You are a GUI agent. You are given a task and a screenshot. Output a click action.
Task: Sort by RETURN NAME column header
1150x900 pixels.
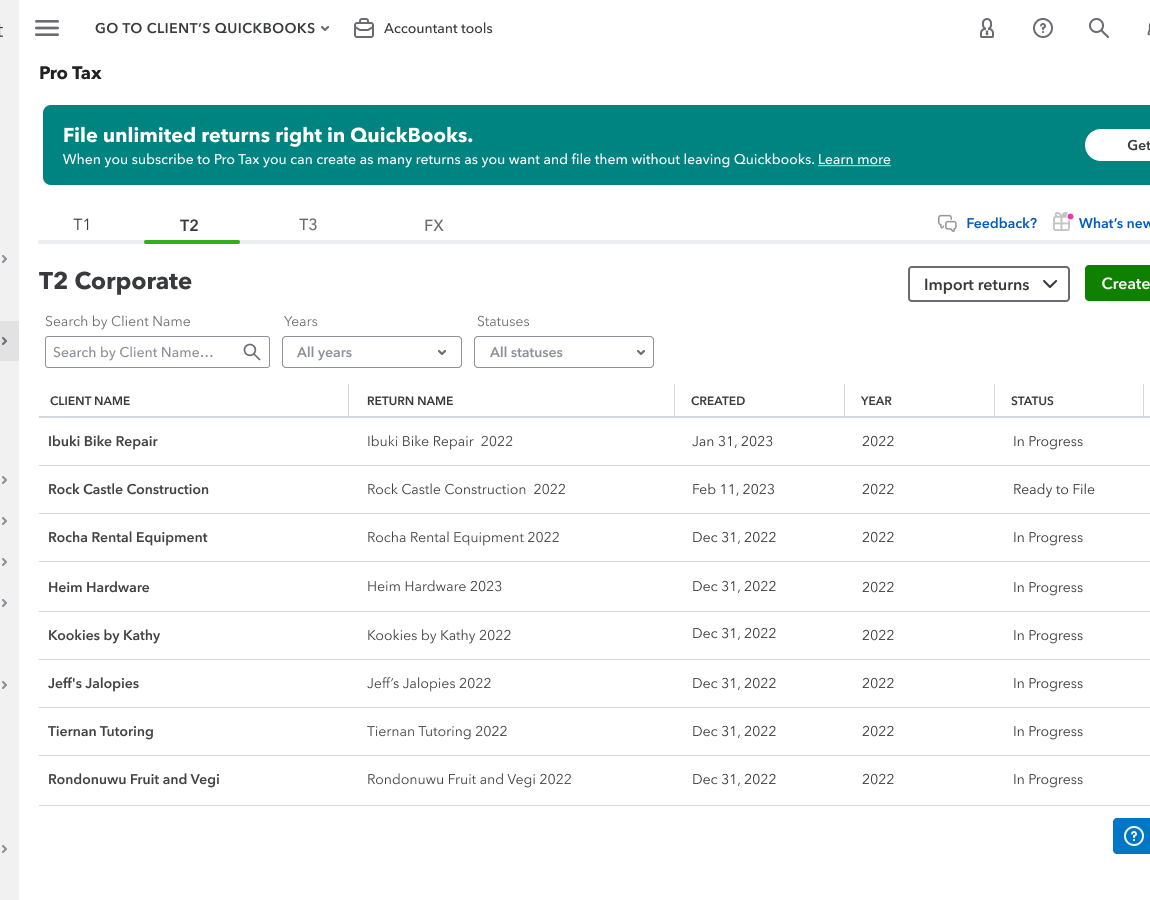pos(410,400)
